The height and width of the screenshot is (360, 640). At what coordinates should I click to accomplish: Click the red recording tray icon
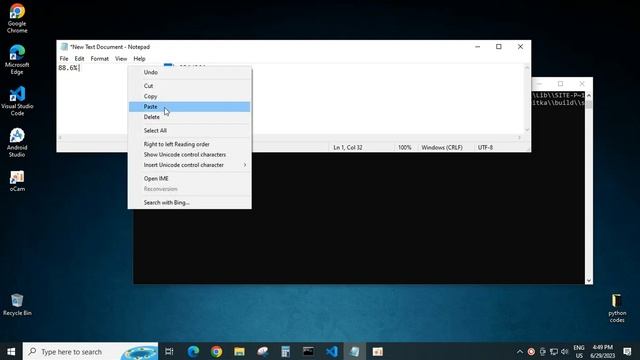click(531, 351)
